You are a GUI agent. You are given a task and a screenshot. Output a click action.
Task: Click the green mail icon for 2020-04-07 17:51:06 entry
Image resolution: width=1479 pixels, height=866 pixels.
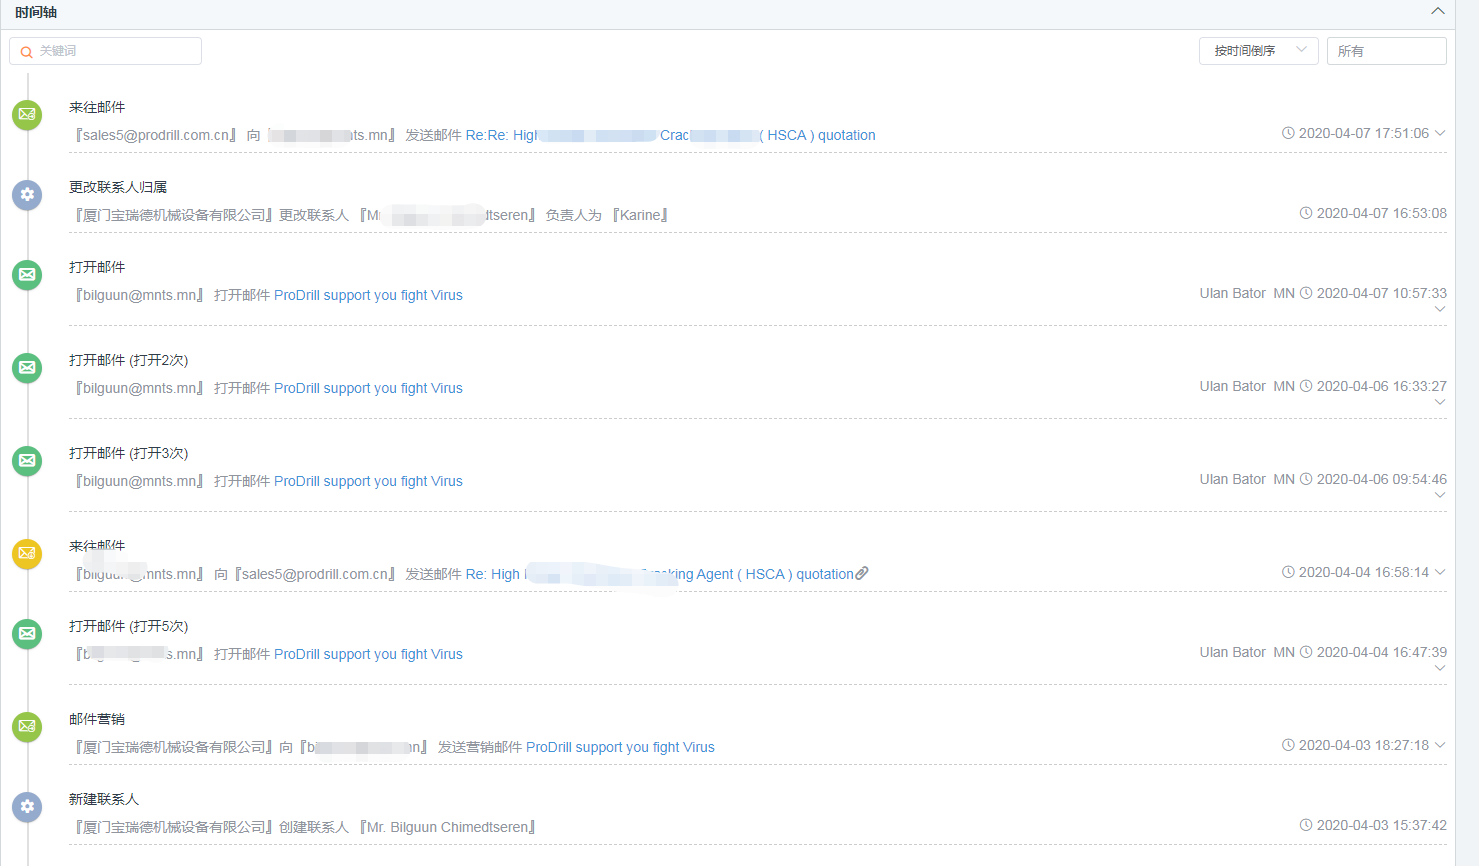click(x=27, y=114)
